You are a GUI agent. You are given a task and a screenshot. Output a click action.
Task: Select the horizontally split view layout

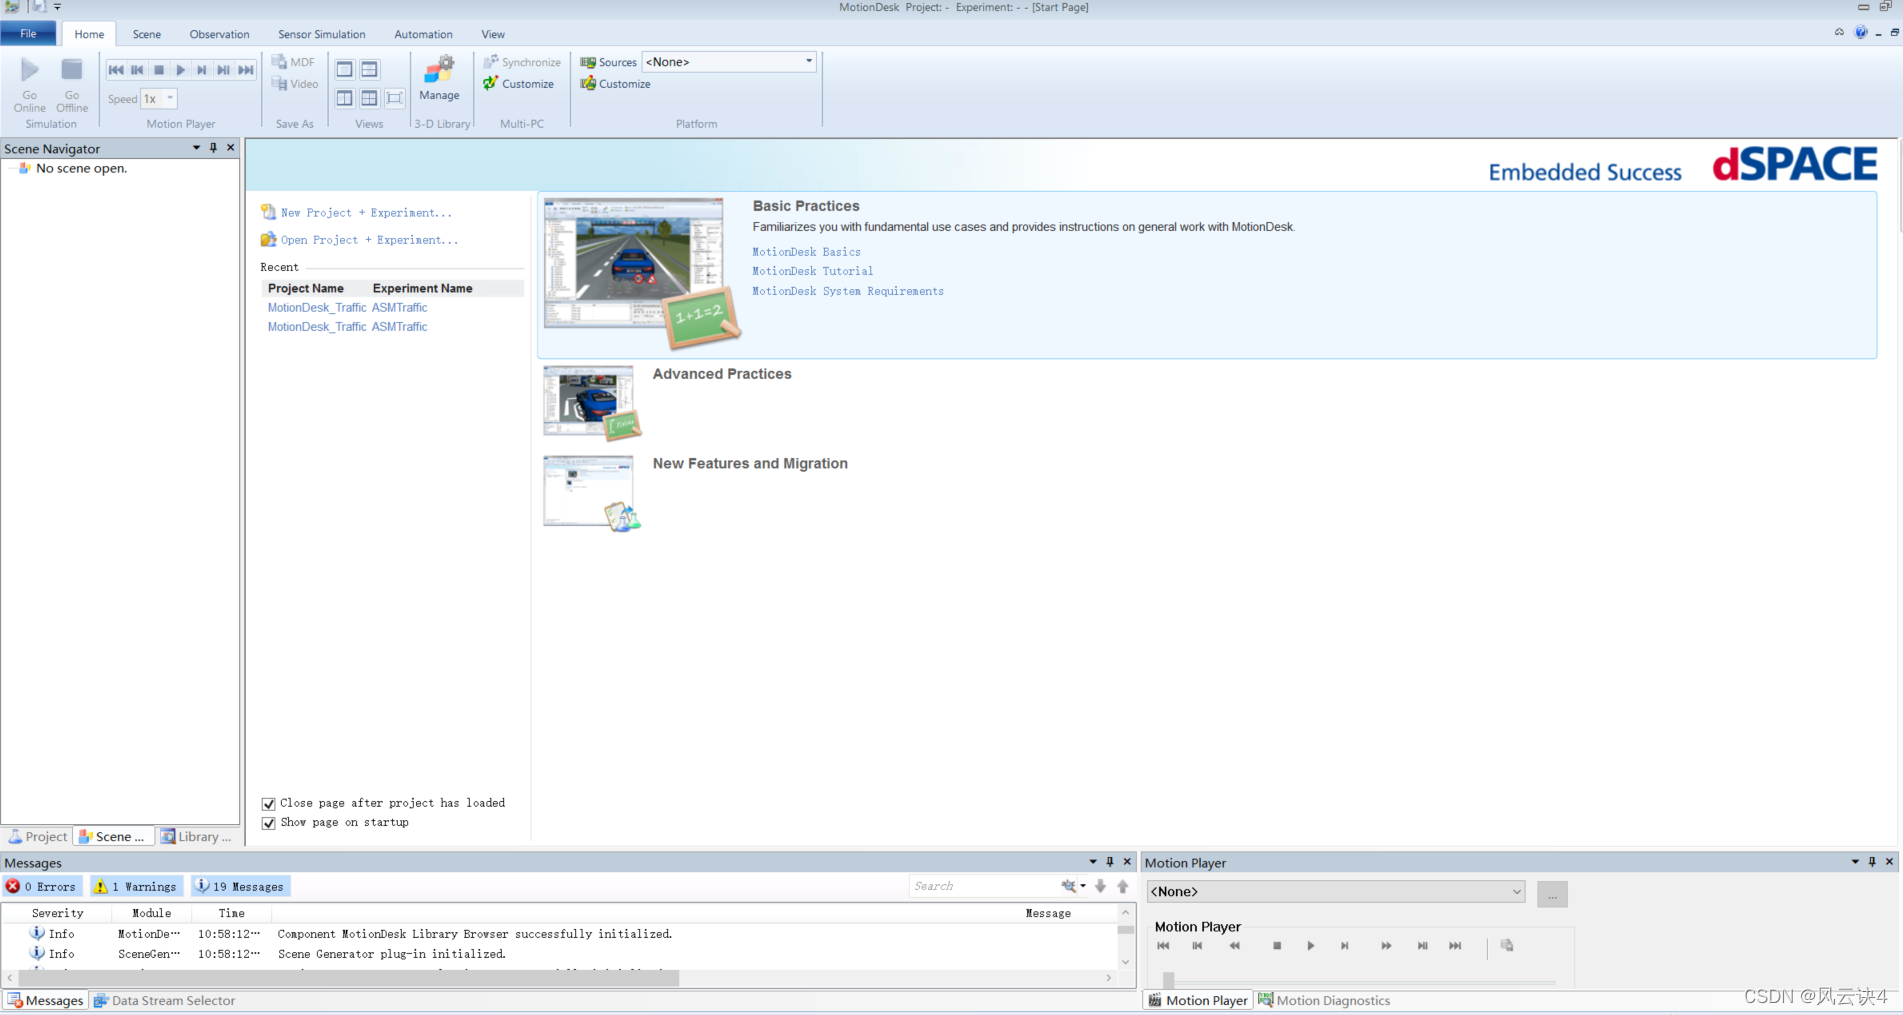point(369,69)
